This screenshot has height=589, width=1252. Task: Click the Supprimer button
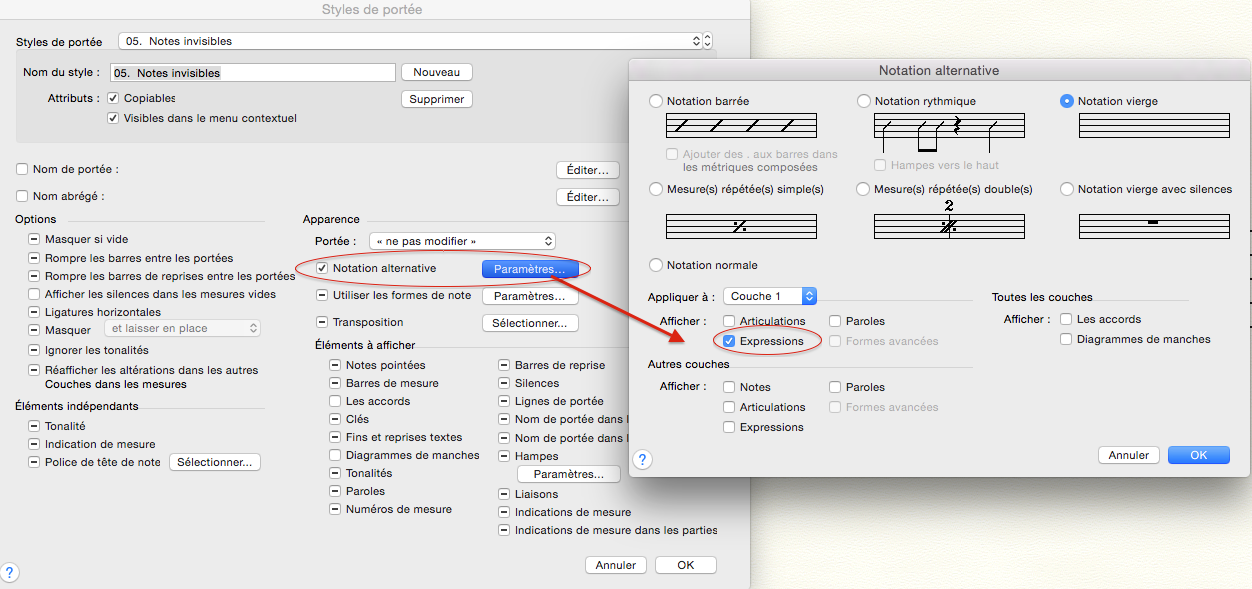(x=436, y=99)
